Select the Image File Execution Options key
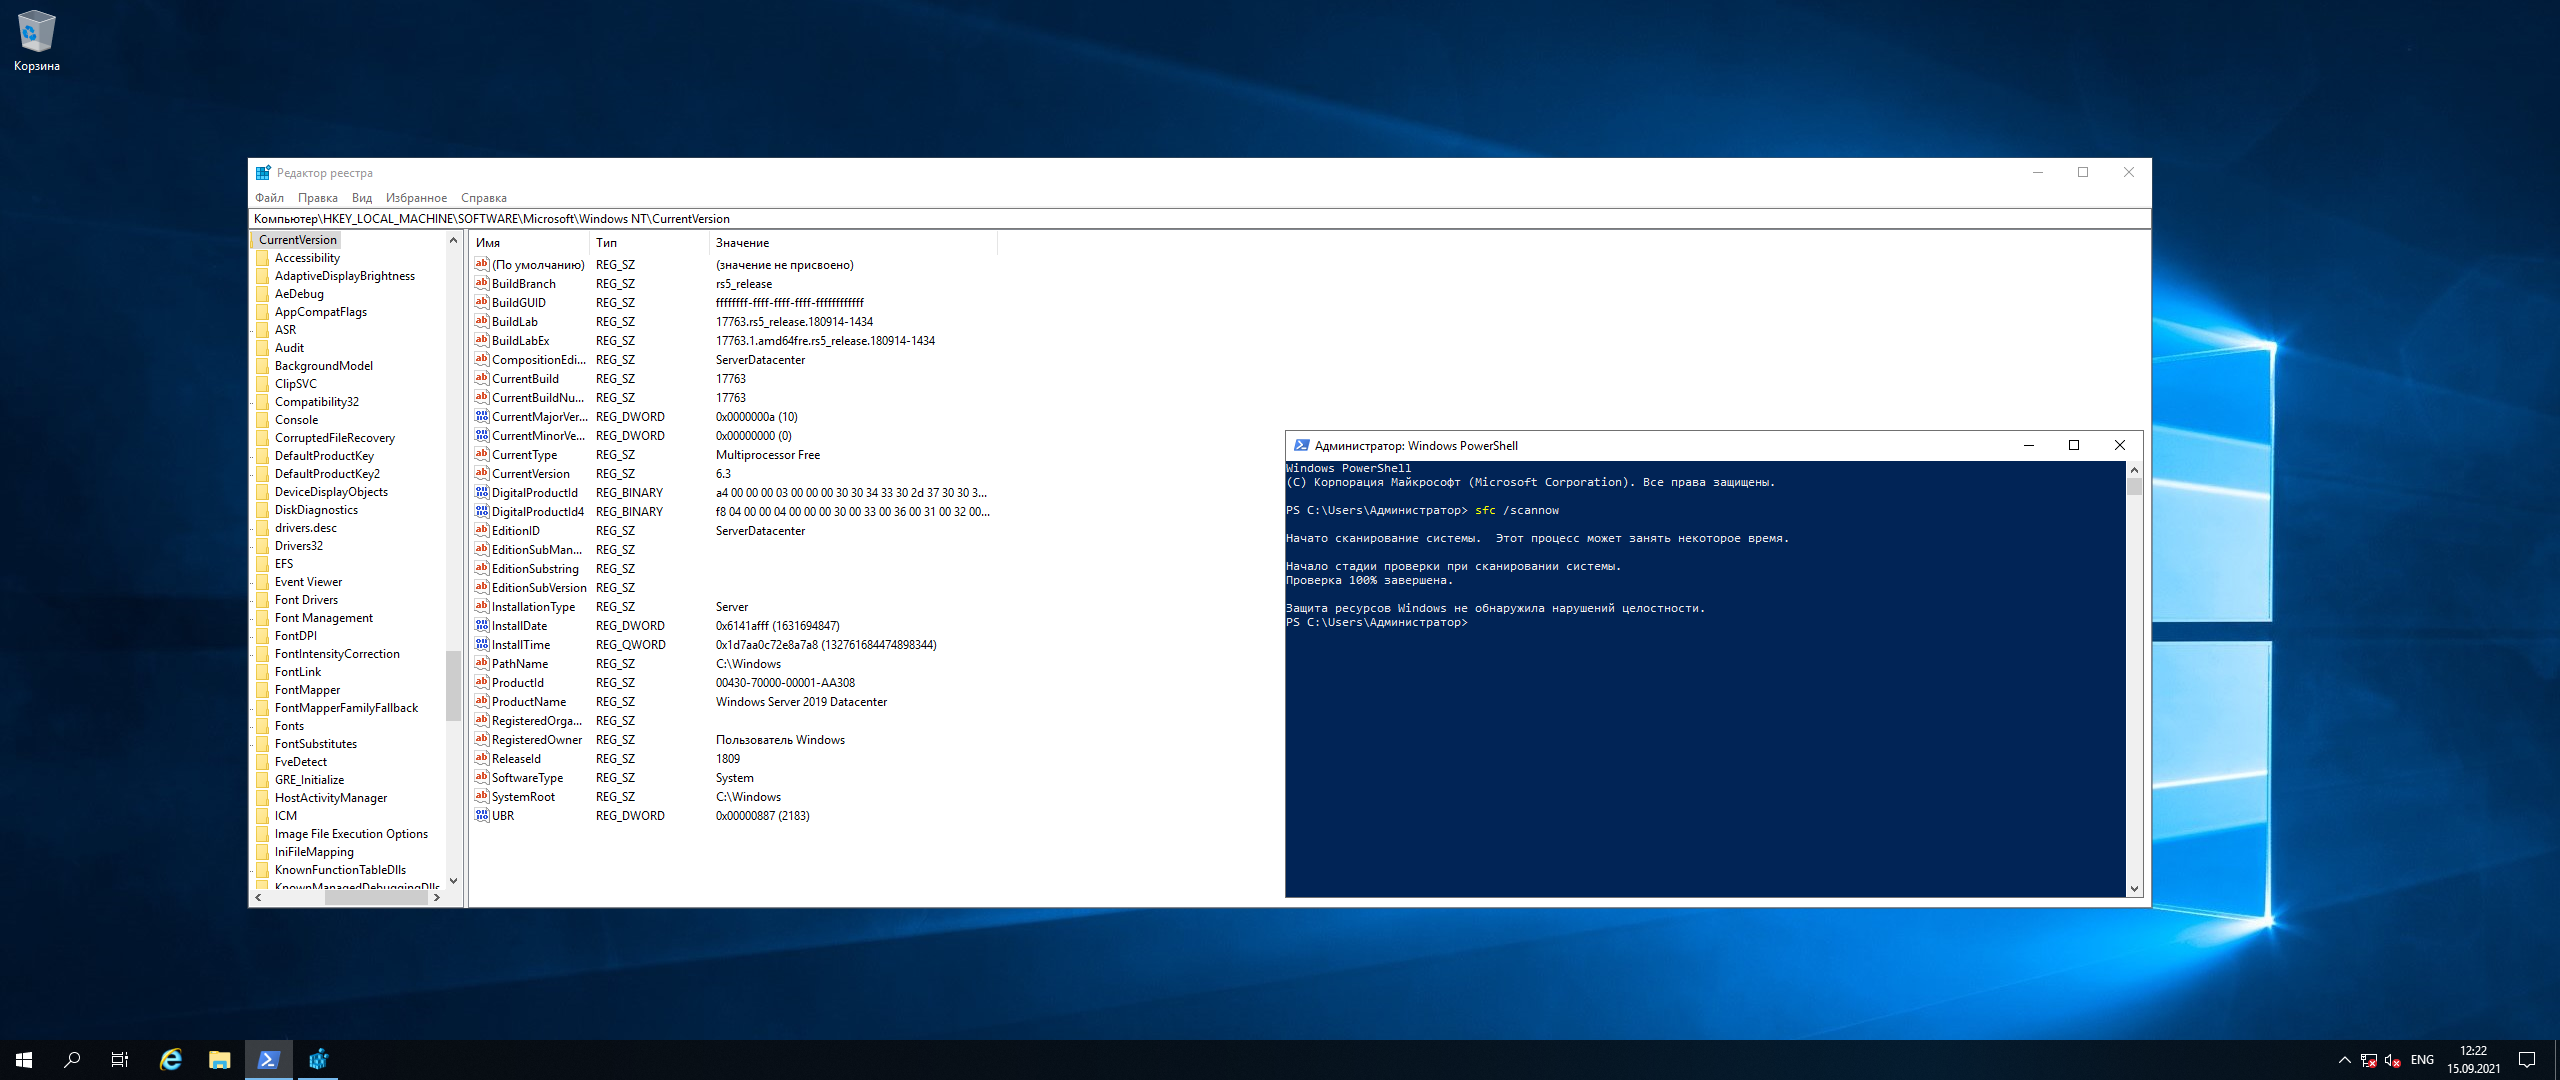 click(351, 834)
